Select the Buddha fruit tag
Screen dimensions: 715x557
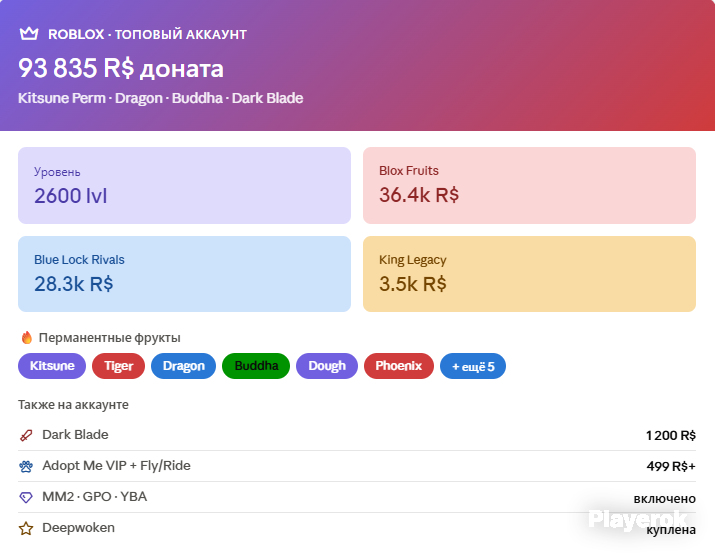(256, 366)
